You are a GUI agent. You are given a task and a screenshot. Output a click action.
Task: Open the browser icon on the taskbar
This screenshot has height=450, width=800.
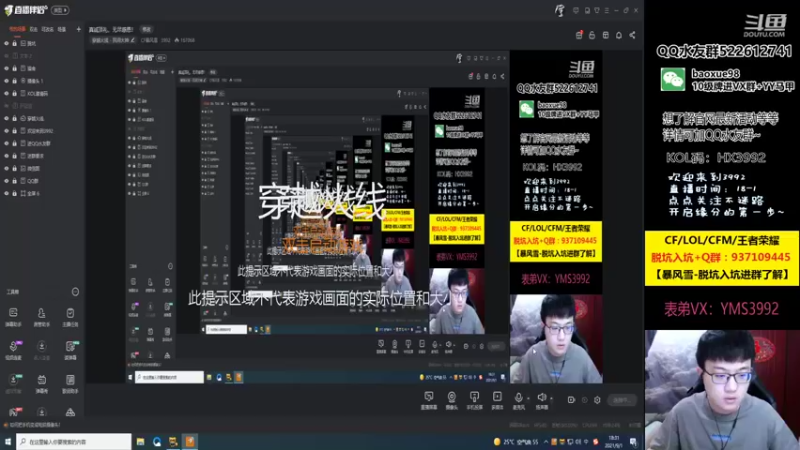point(157,442)
